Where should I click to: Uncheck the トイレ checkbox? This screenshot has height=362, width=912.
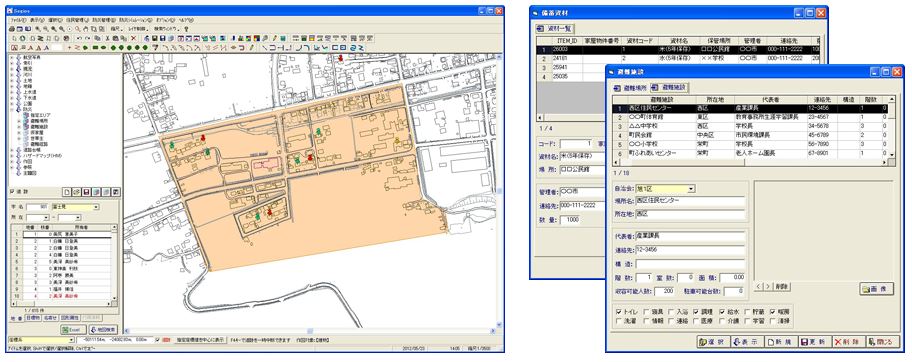618,311
